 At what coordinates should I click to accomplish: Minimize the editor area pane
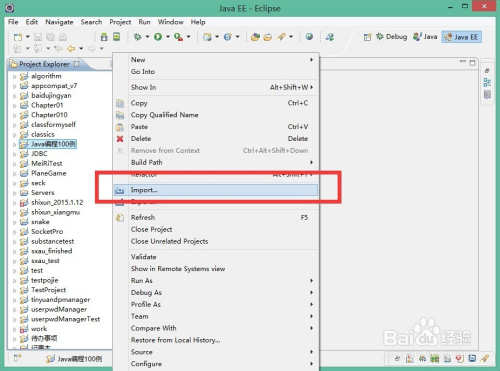click(463, 62)
